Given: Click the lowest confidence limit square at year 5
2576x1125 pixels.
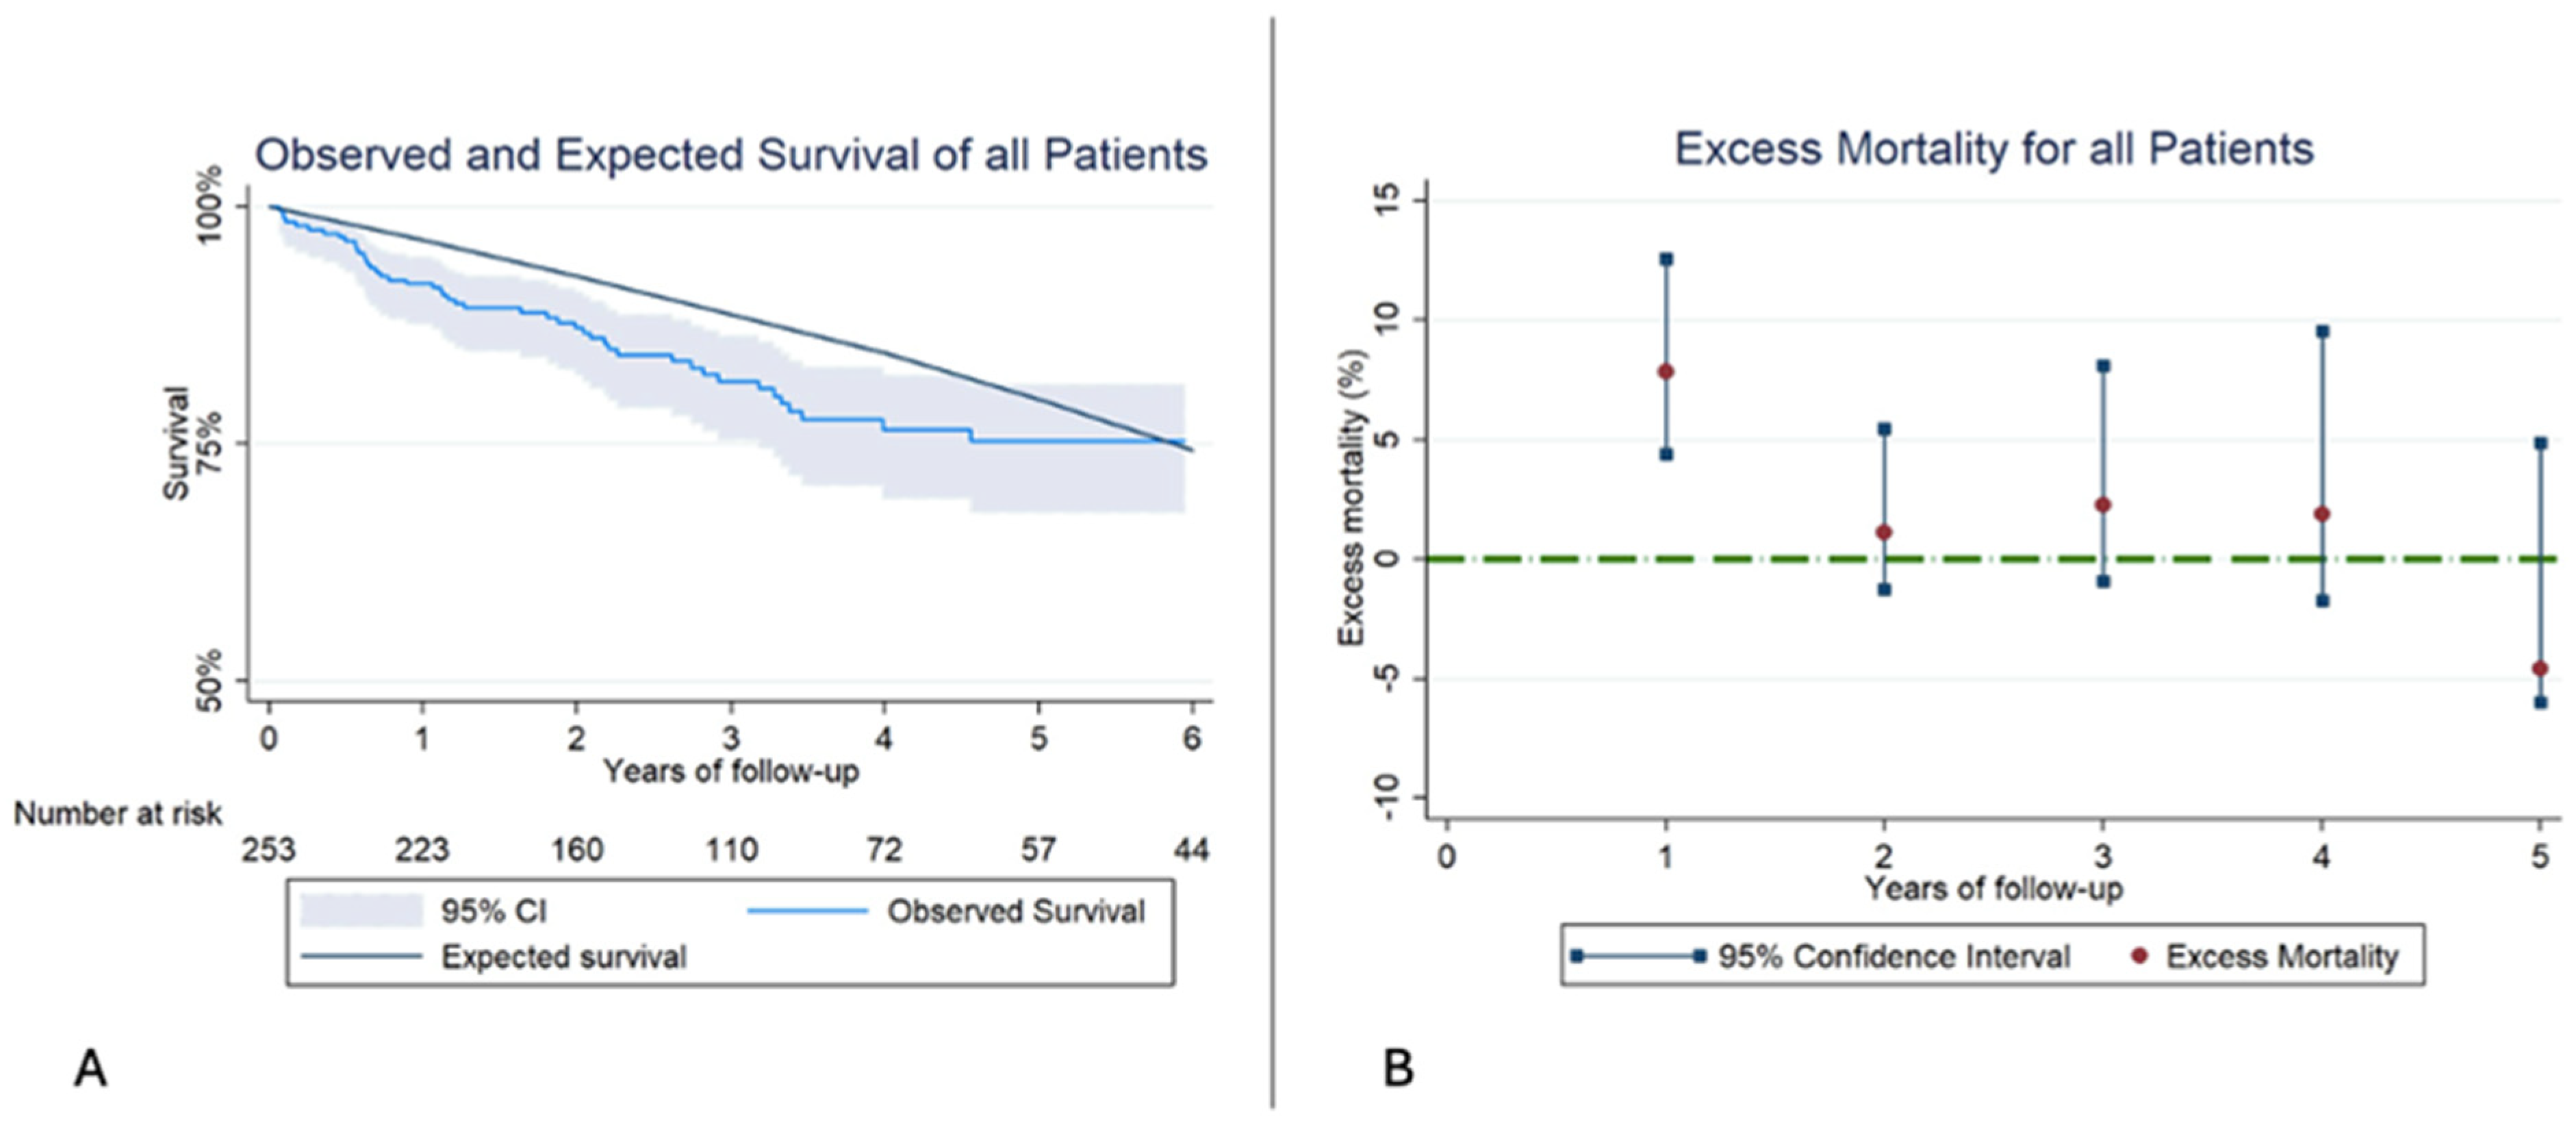Looking at the screenshot, I should pyautogui.click(x=2540, y=703).
